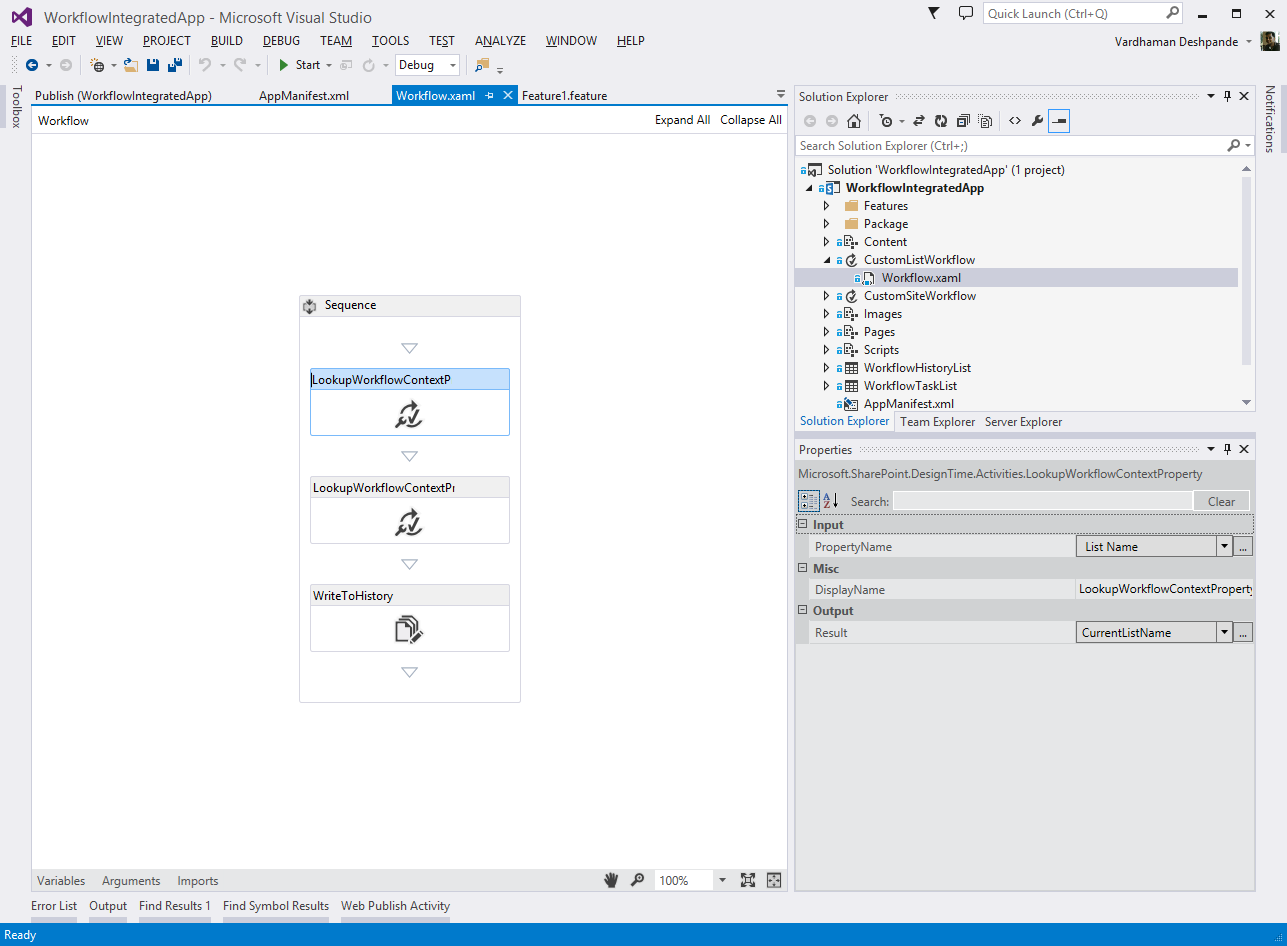This screenshot has width=1287, height=946.
Task: Switch to the Team Explorer tab
Action: 937,422
